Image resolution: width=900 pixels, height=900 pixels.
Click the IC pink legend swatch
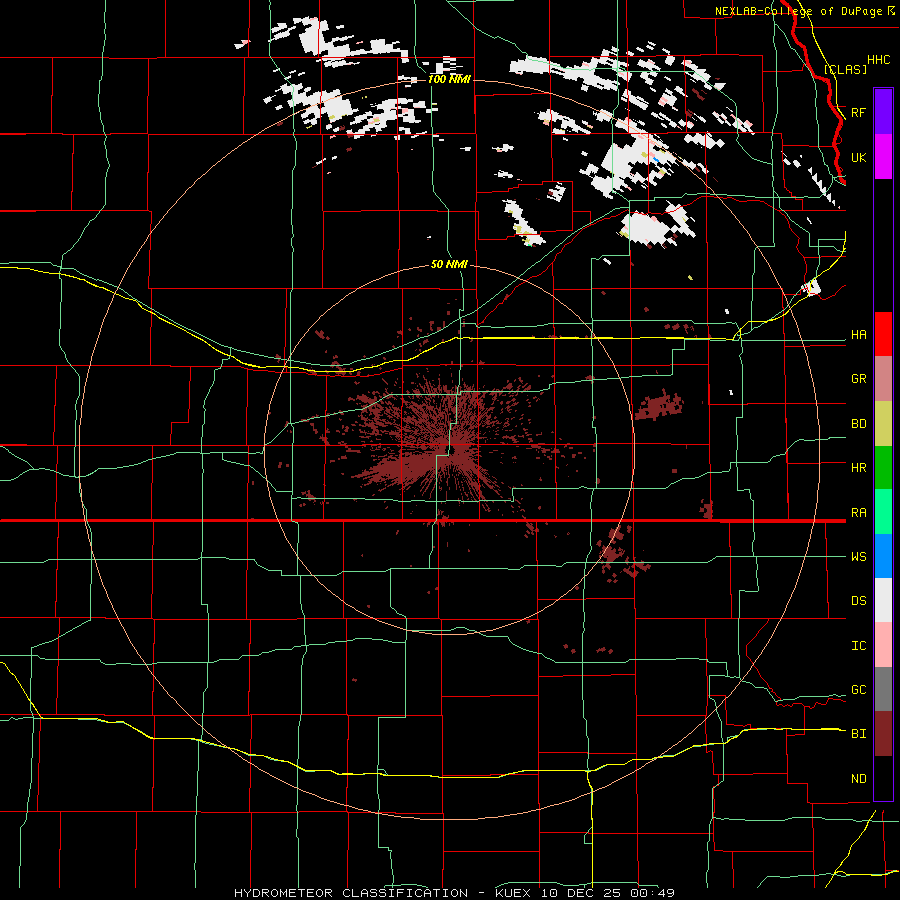(x=883, y=645)
